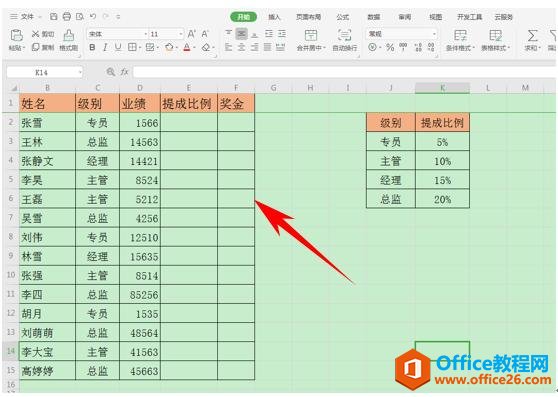
Task: Click cell with name 张静文
Action: pos(47,161)
